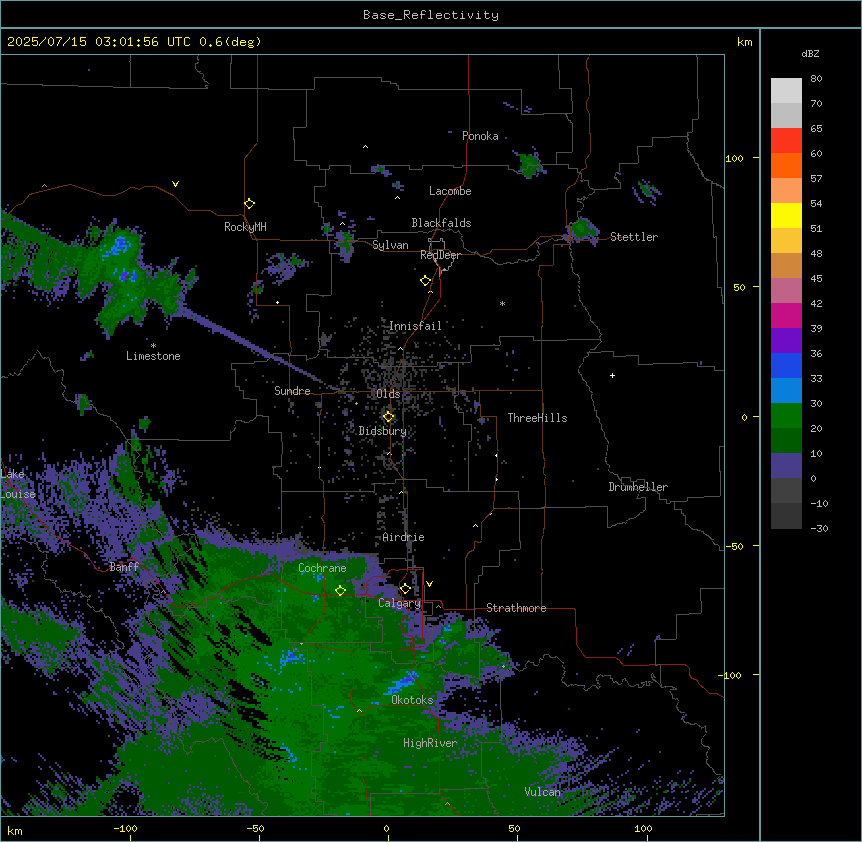This screenshot has width=862, height=842.
Task: Click the Banff label
Action: coord(124,567)
